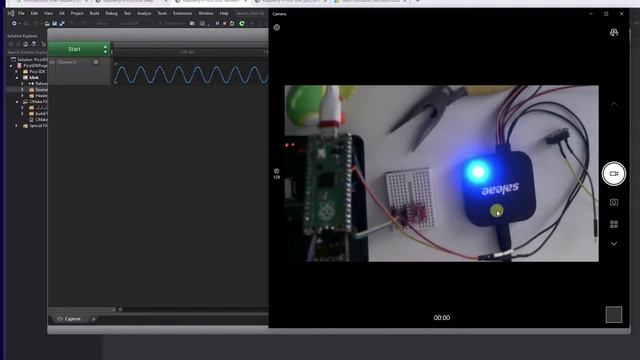Select the Channel 0 label
Image resolution: width=640 pixels, height=360 pixels.
point(67,62)
